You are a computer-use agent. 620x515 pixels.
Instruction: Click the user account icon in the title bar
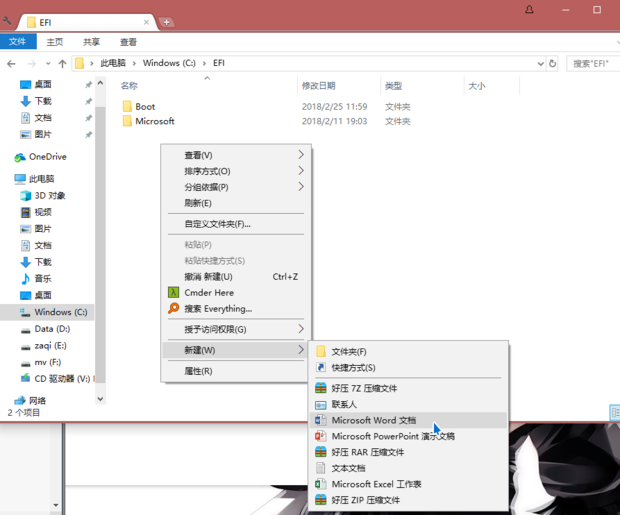point(529,9)
